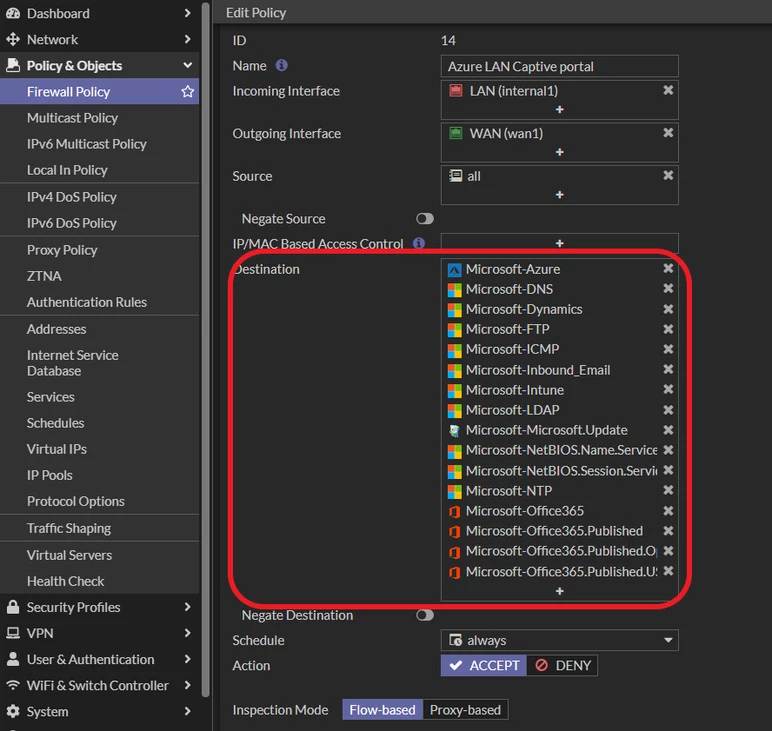Screen dimensions: 772x731
Task: Set action to DENY
Action: 562,666
